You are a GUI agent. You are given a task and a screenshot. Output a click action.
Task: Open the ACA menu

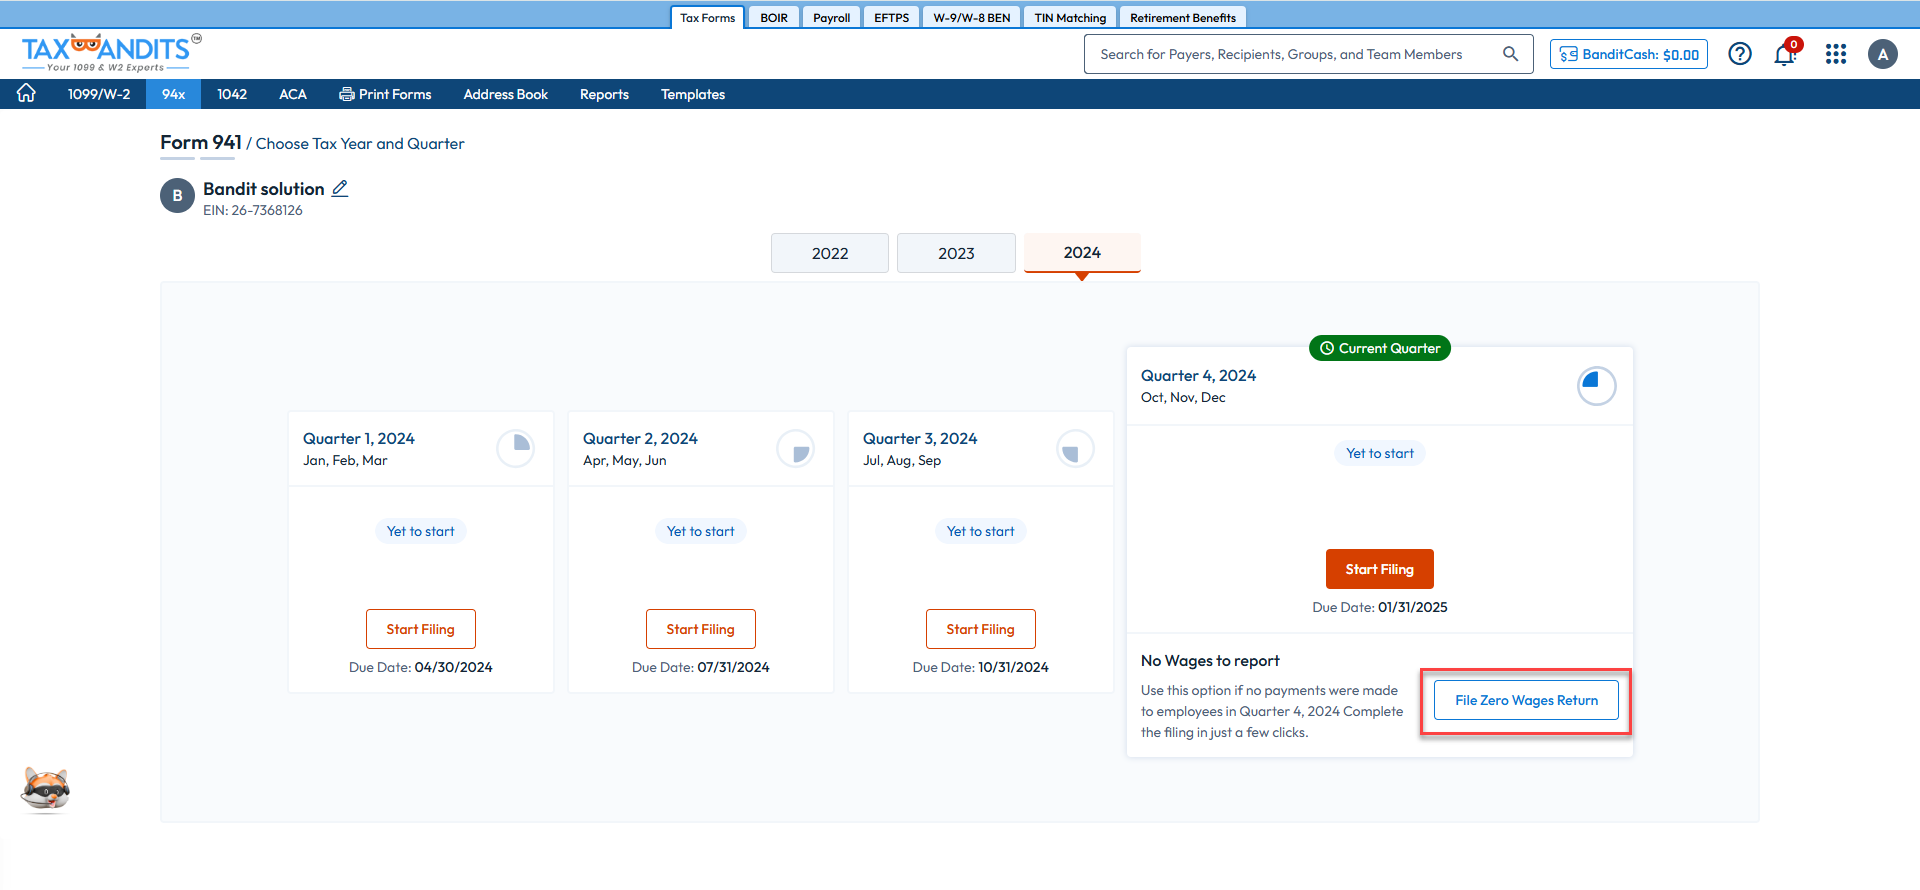(293, 94)
